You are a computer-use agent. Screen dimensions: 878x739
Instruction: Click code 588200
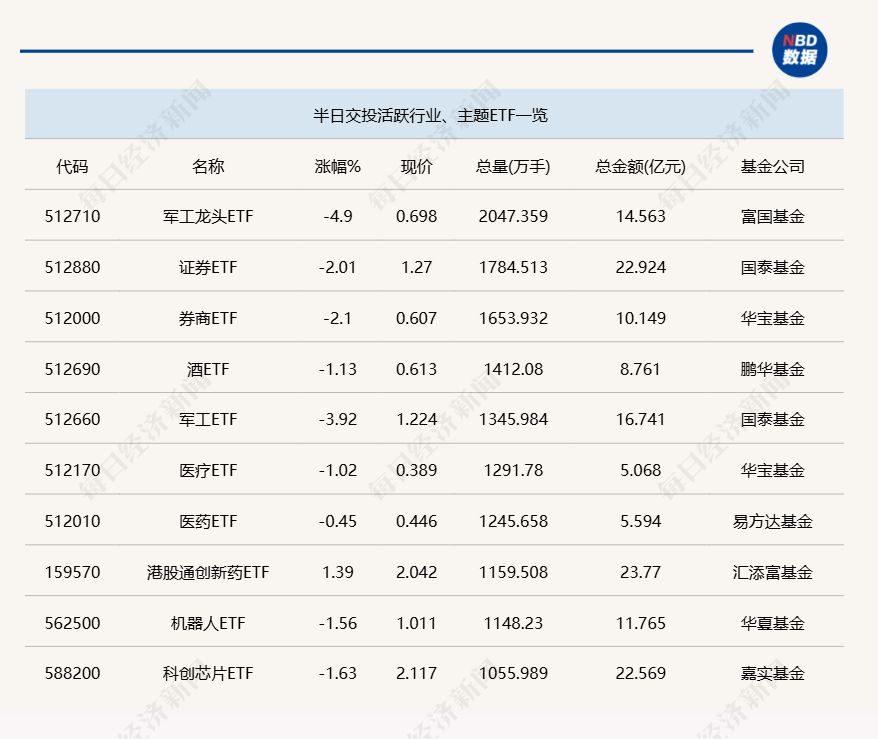tap(73, 672)
